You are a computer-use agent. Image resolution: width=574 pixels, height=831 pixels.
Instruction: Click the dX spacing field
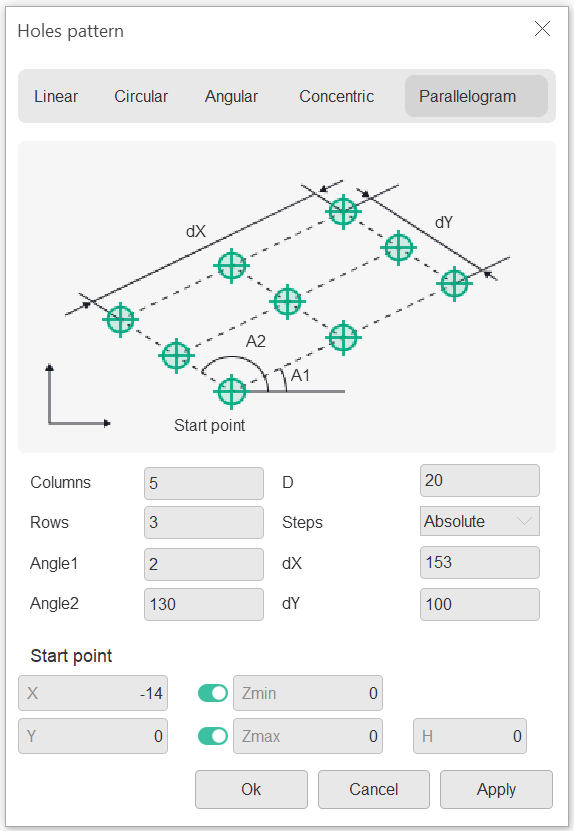pyautogui.click(x=480, y=562)
